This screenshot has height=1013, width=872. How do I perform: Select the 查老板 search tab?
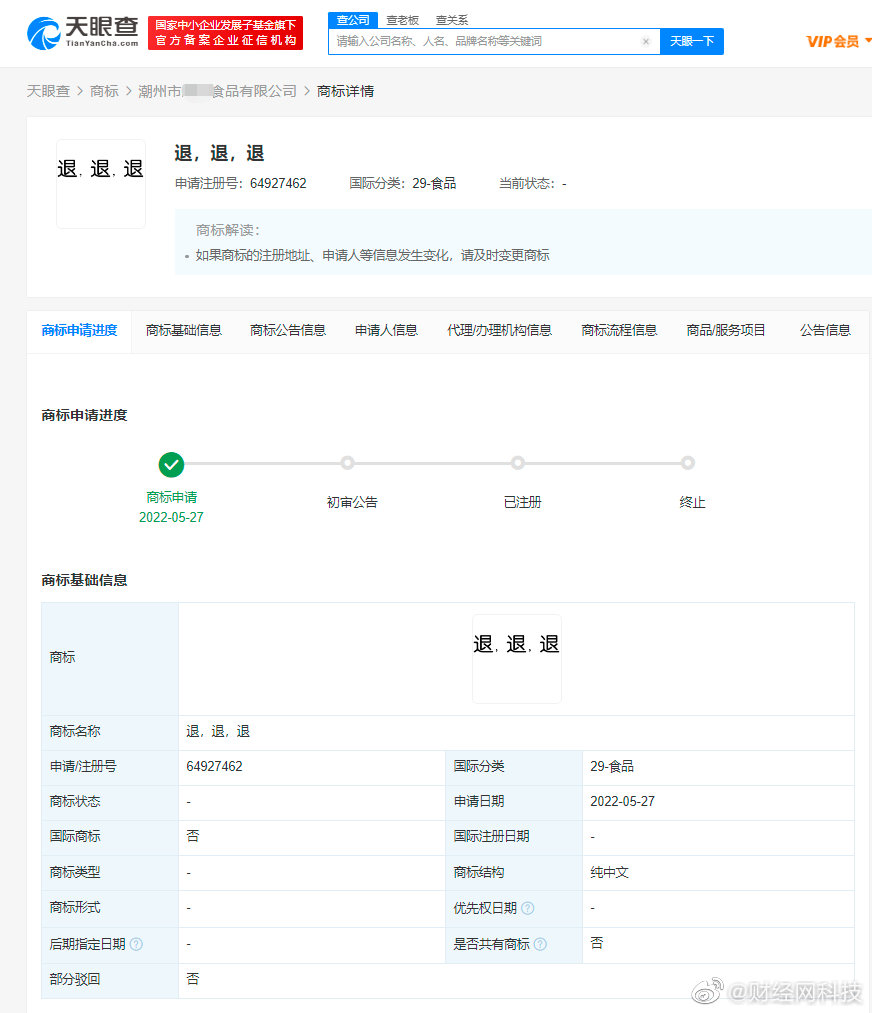pyautogui.click(x=402, y=20)
